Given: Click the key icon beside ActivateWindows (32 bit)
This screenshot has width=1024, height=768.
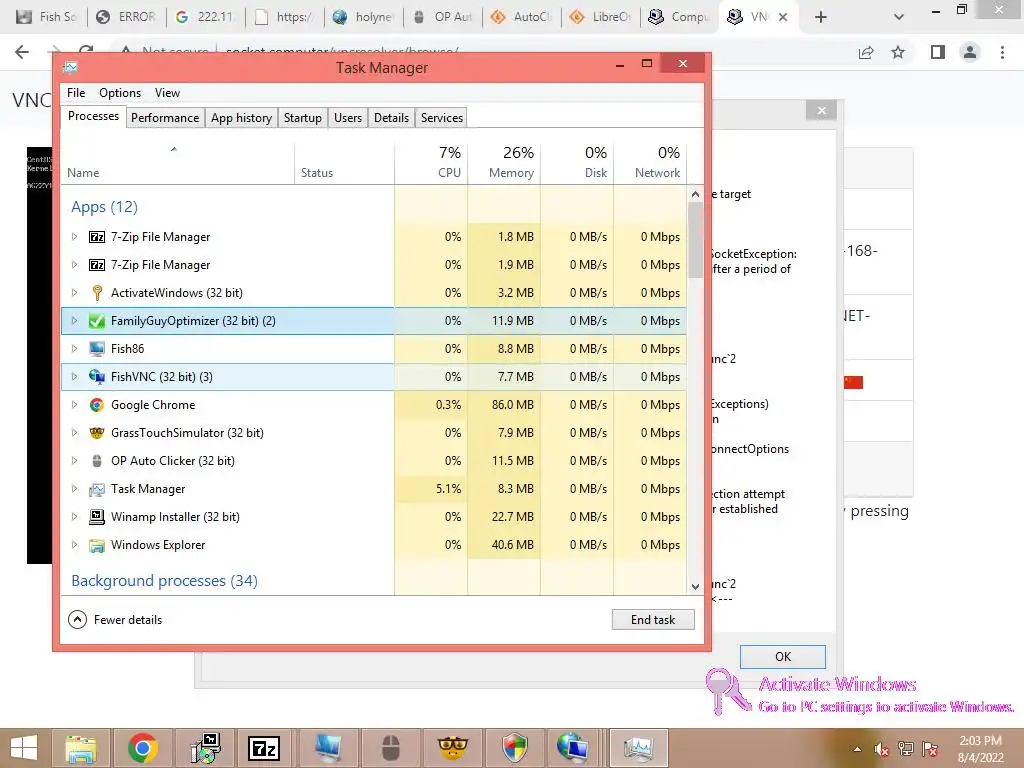Looking at the screenshot, I should pyautogui.click(x=97, y=293).
